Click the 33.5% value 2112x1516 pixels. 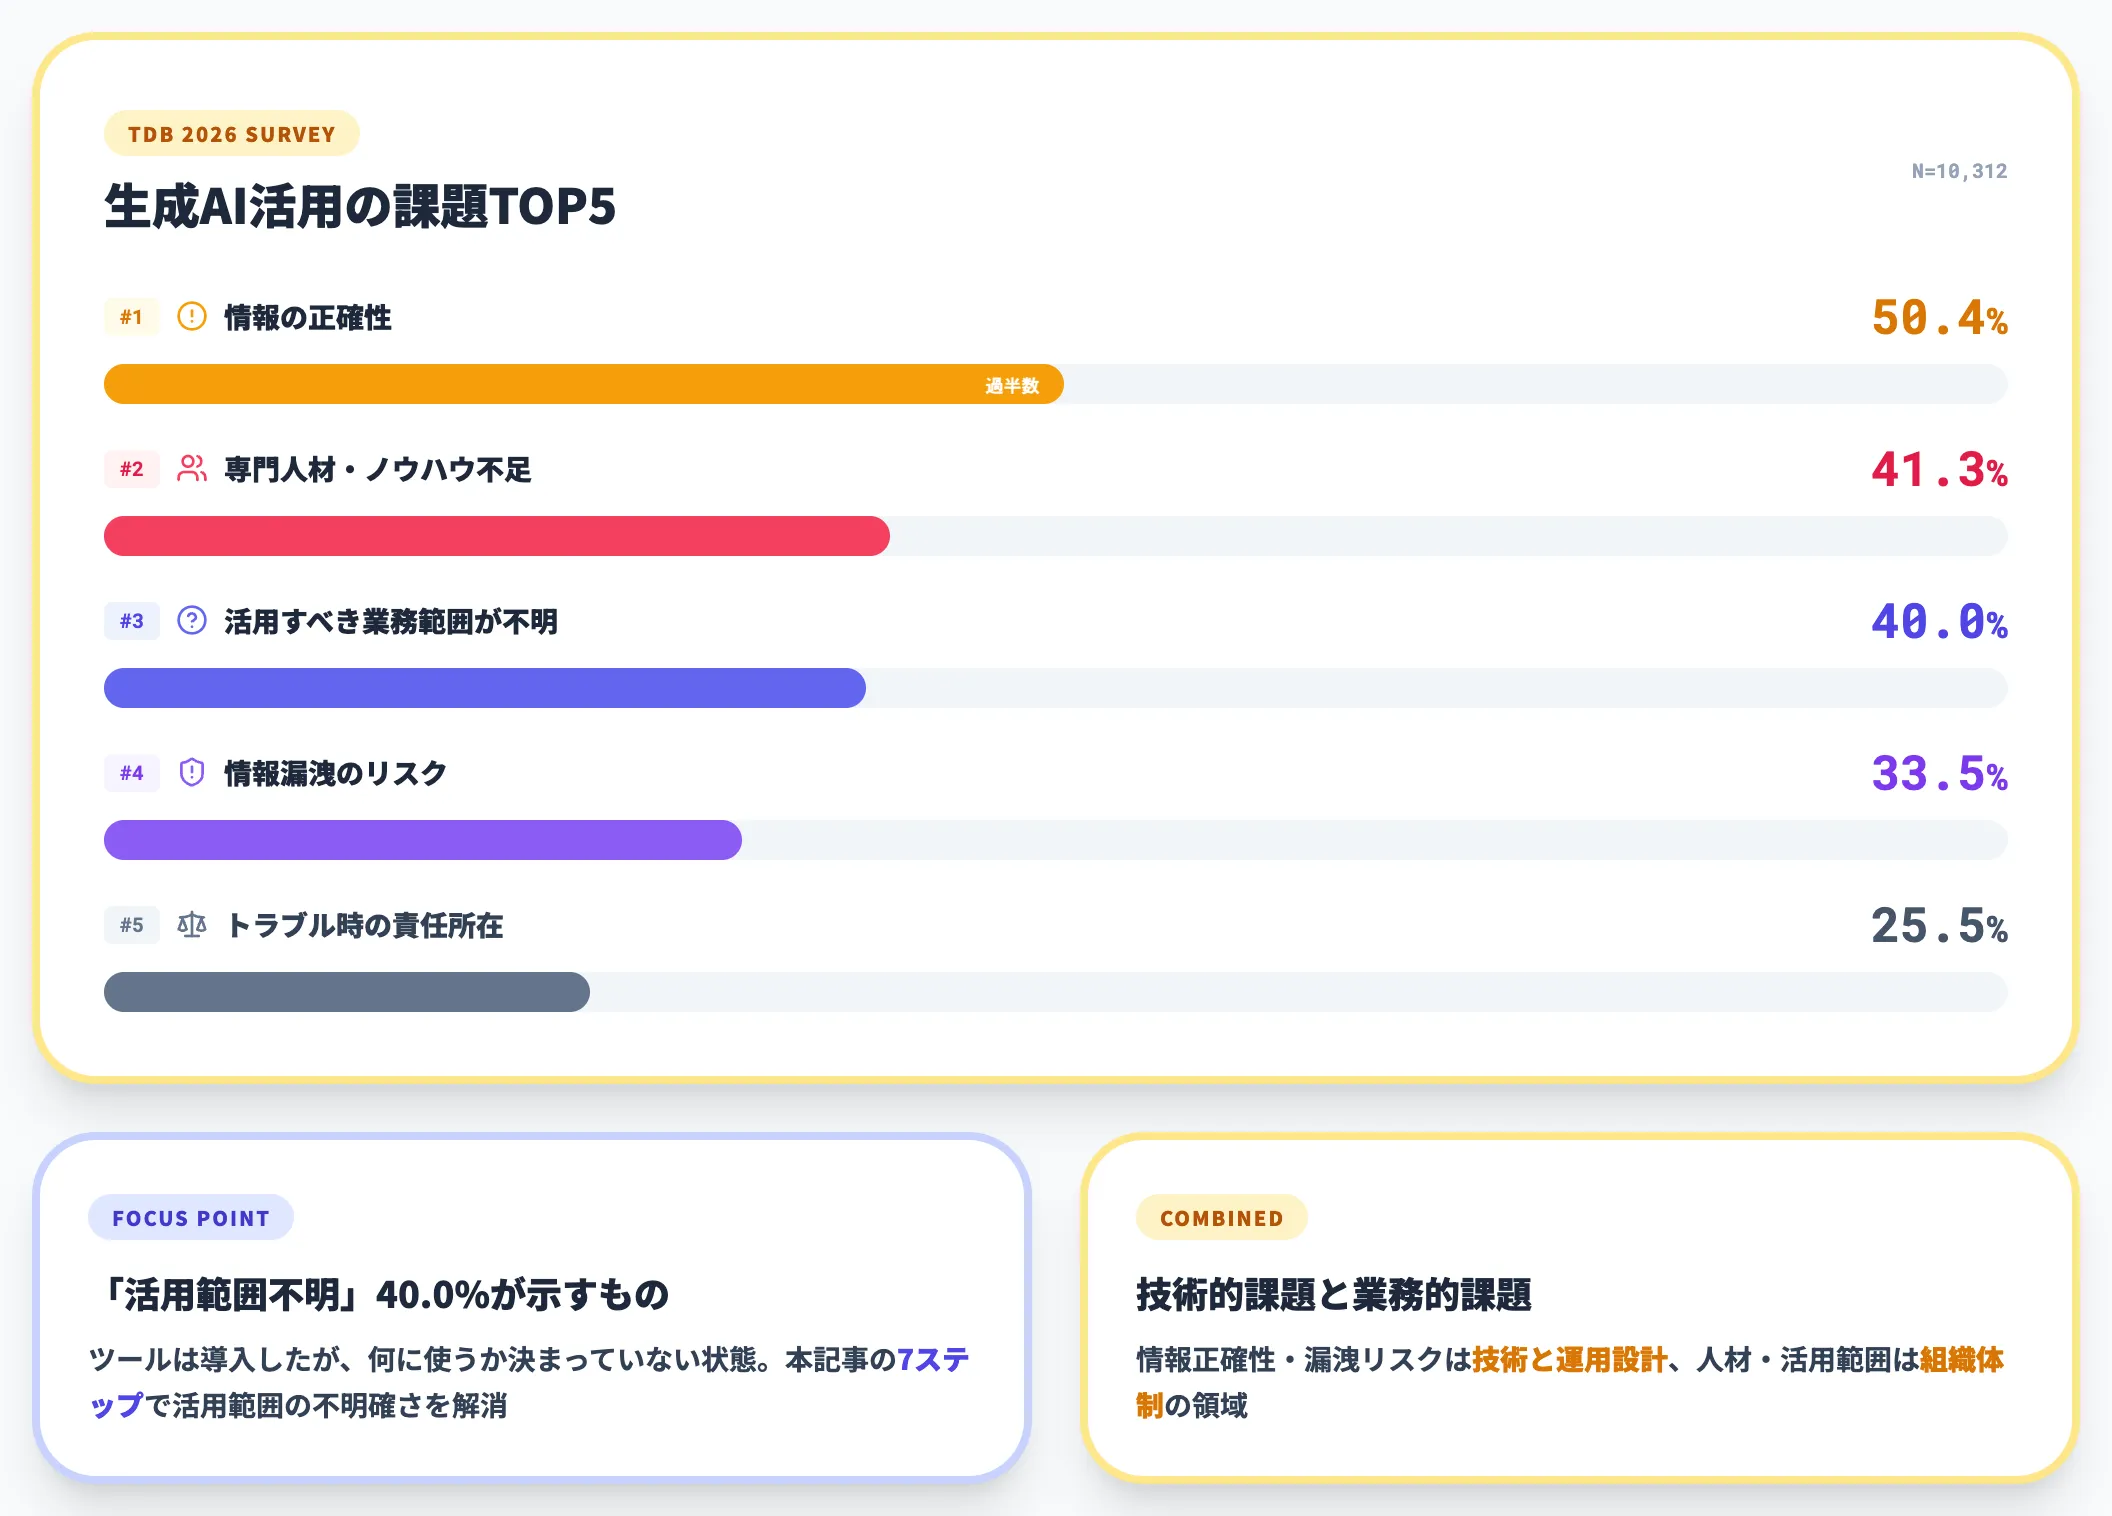point(1939,774)
